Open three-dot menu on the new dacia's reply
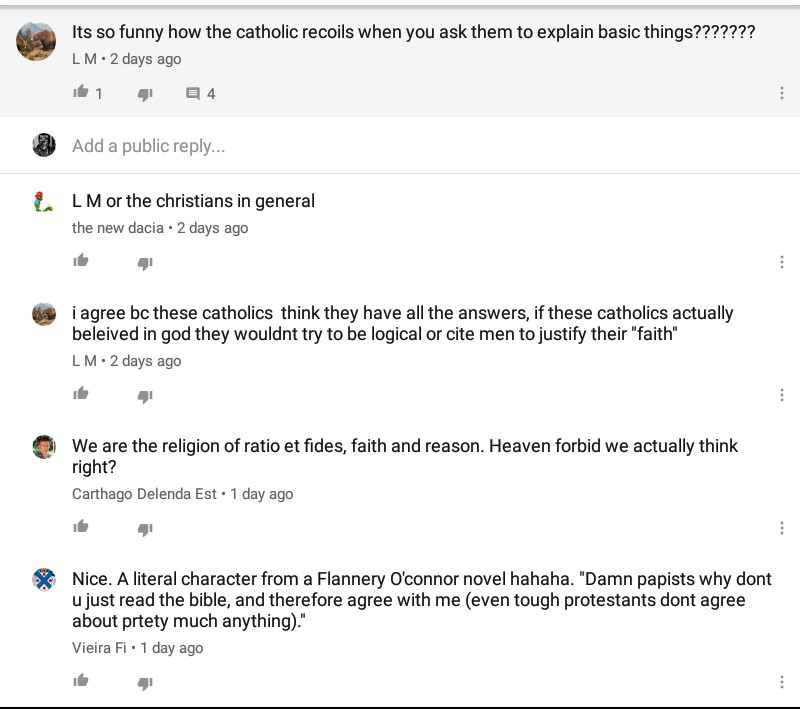The image size is (800, 709). click(782, 262)
